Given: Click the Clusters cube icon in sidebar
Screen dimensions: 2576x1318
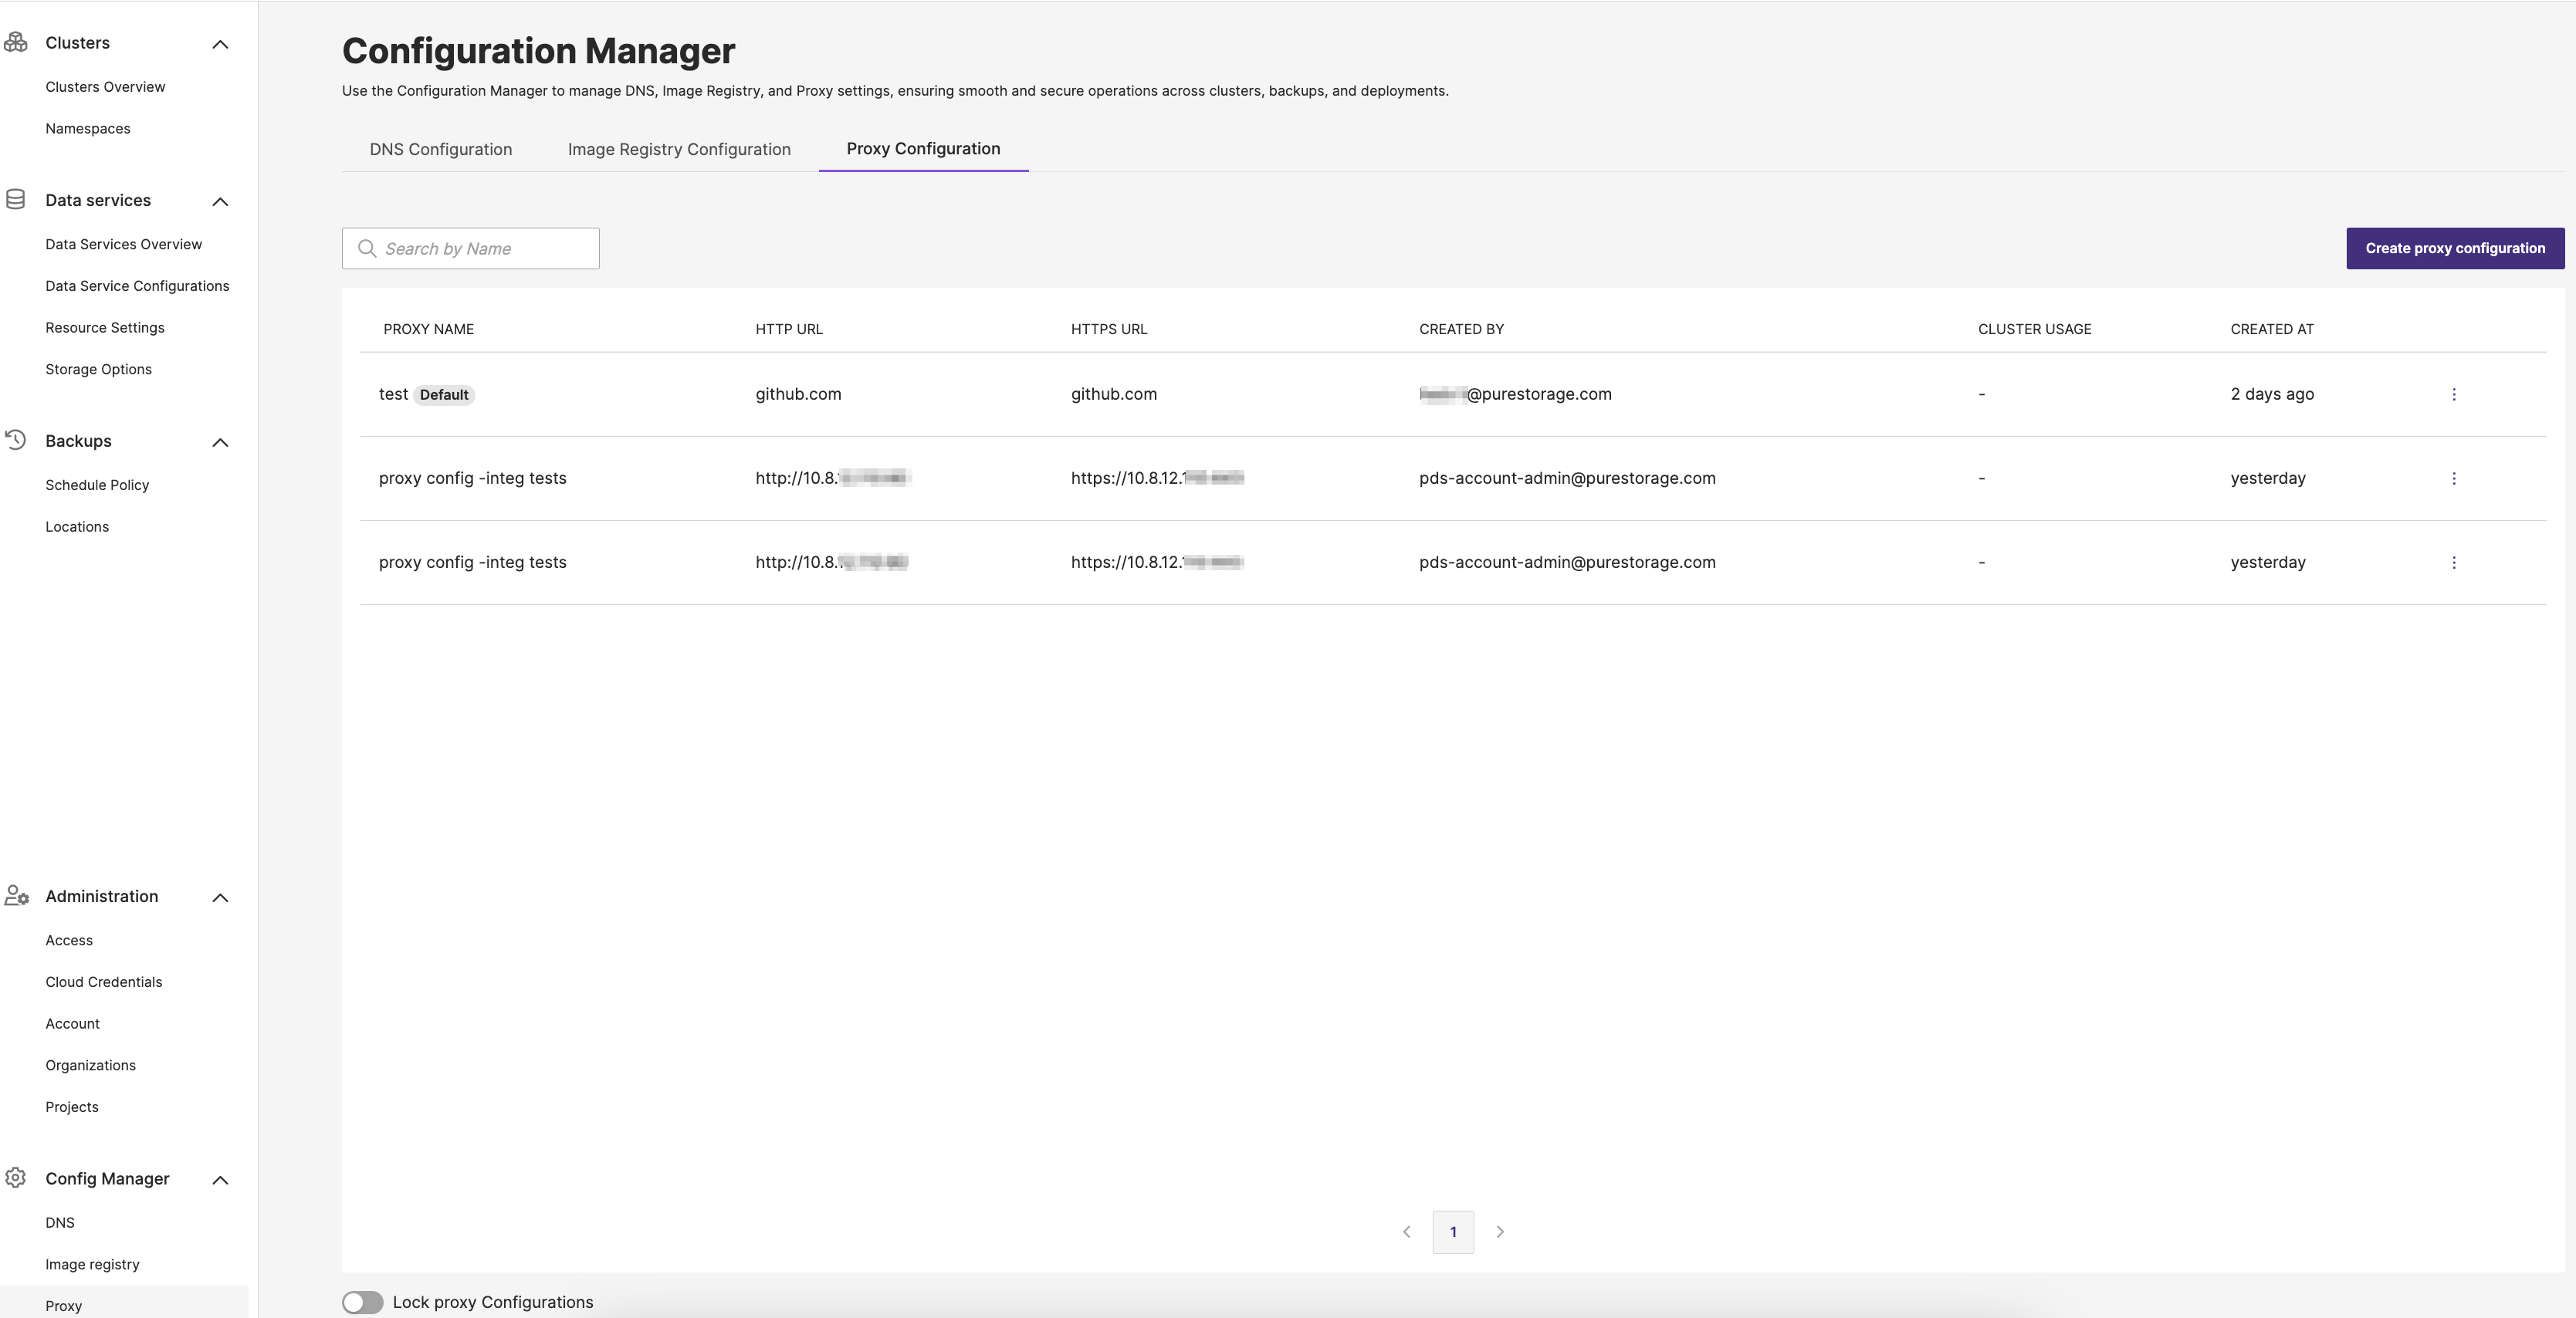Looking at the screenshot, I should click(15, 42).
